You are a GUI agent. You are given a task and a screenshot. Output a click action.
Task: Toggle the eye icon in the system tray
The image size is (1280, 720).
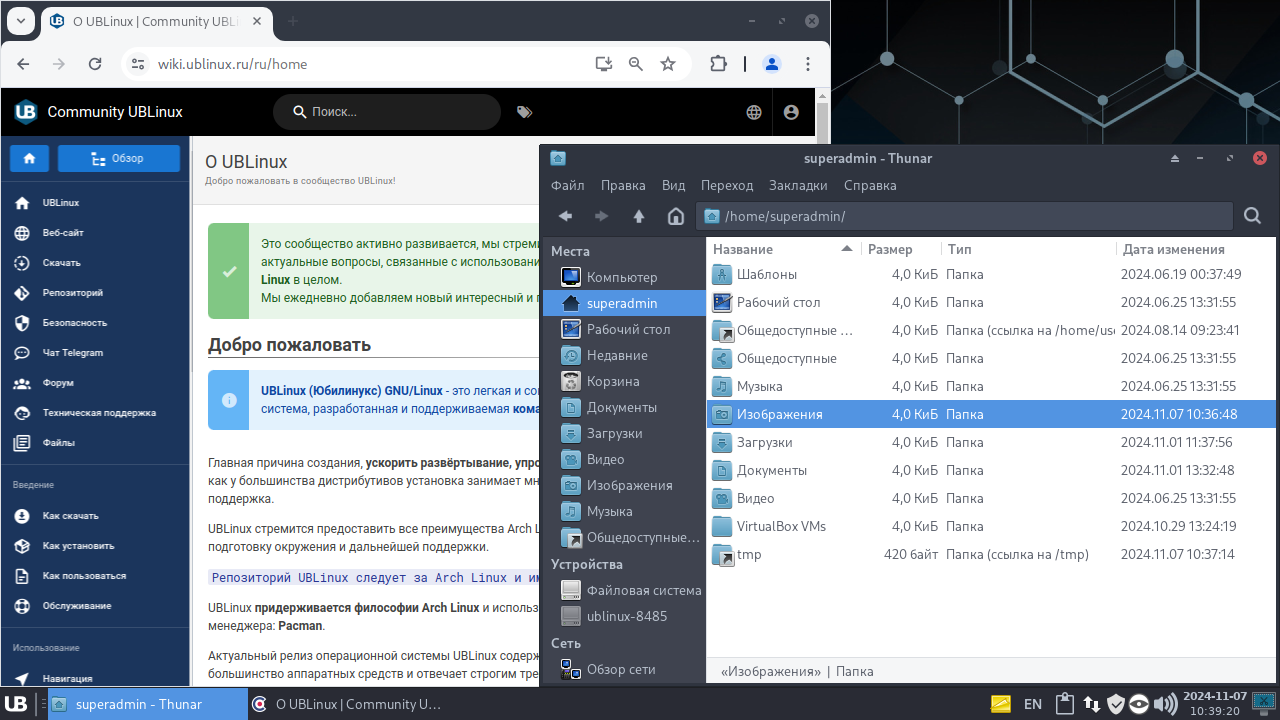pyautogui.click(x=1138, y=703)
